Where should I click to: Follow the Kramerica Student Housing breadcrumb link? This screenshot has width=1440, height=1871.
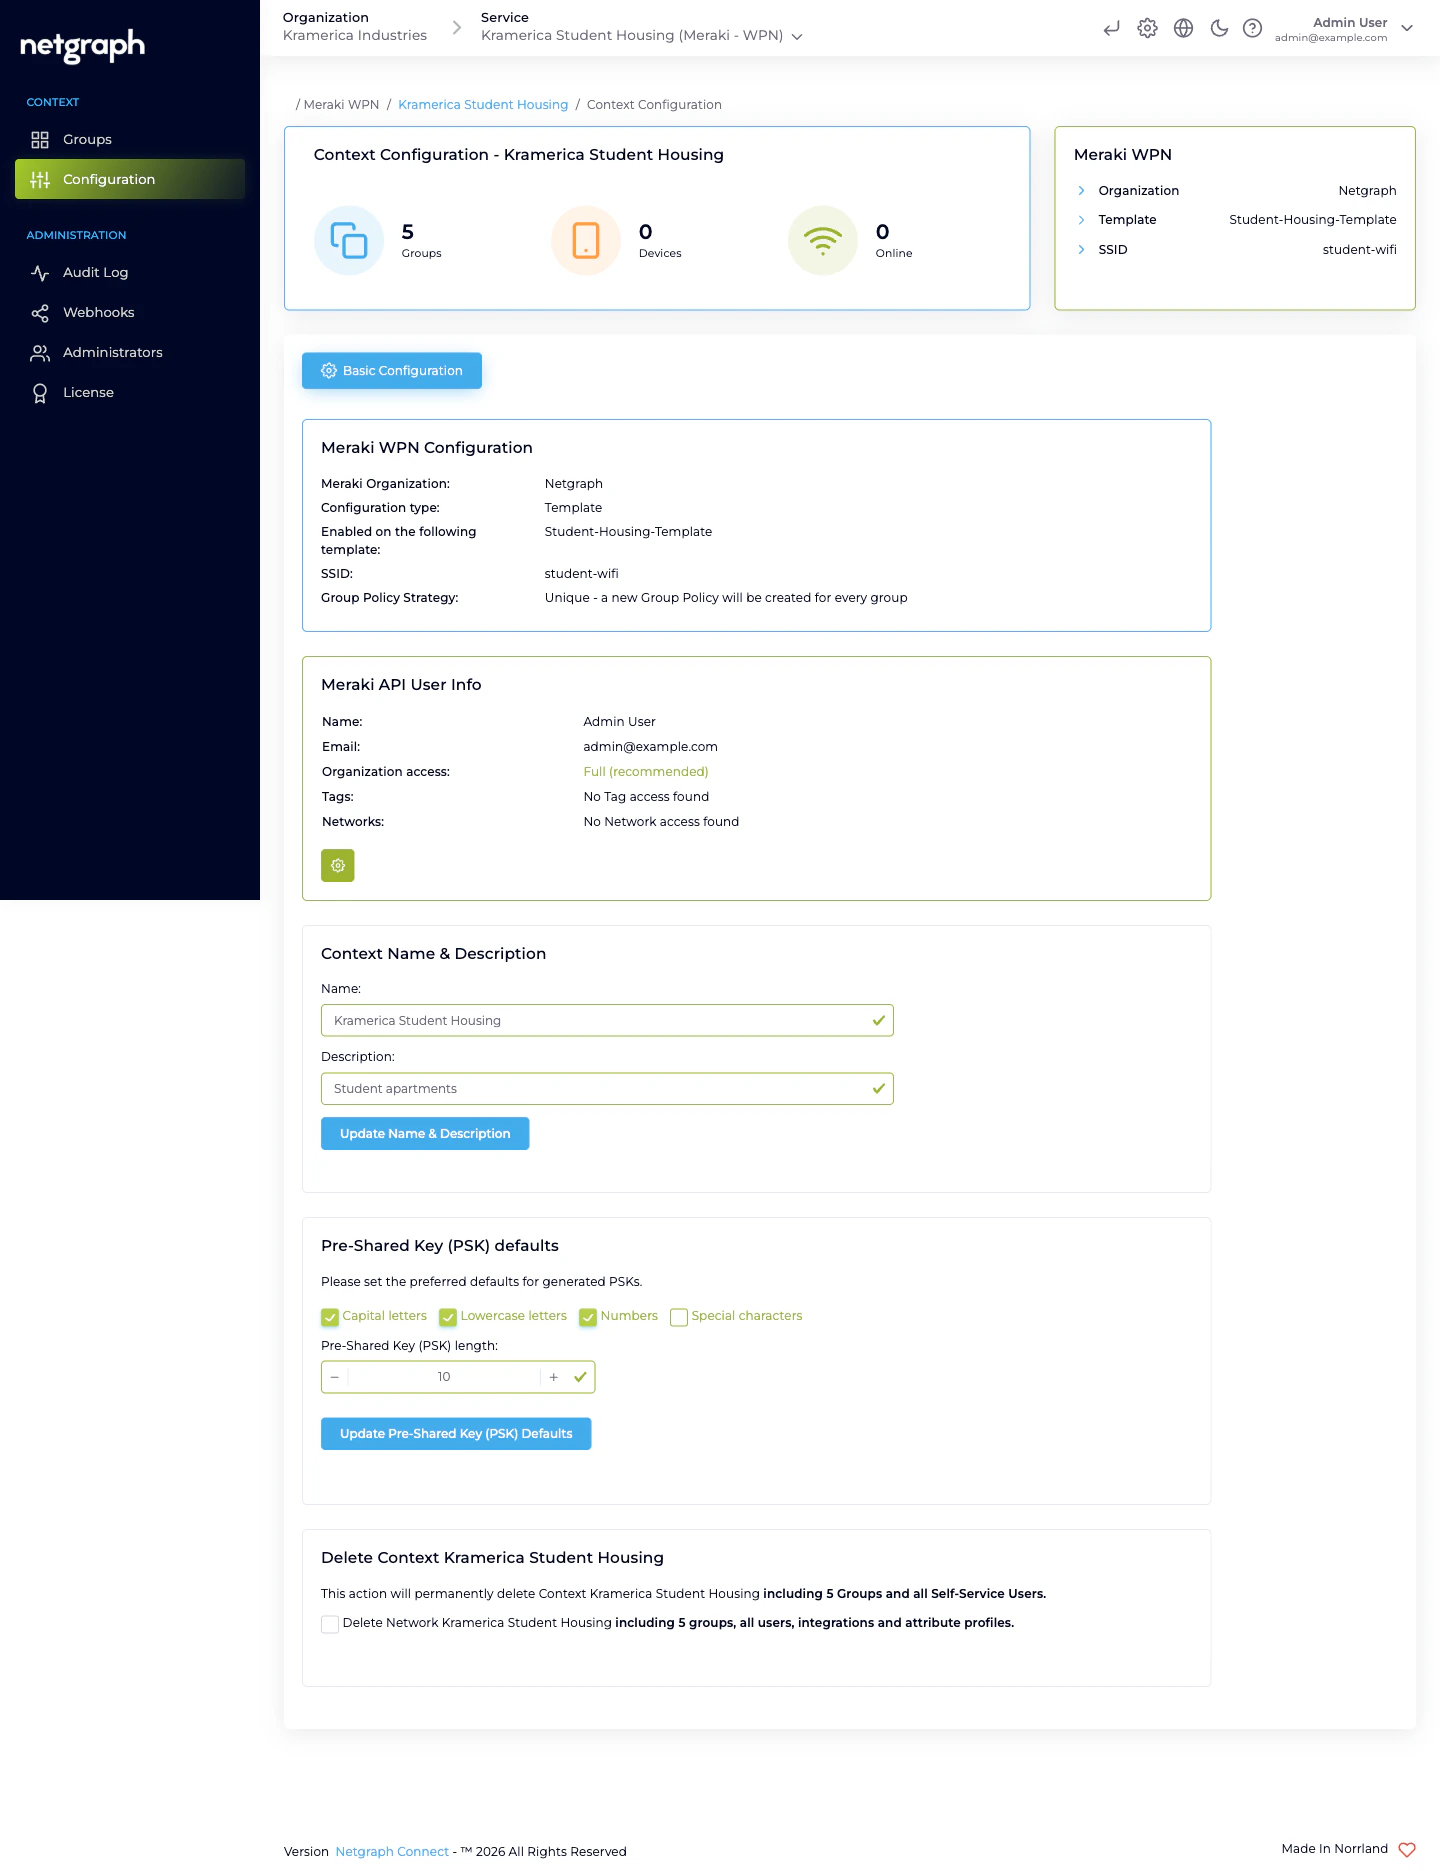(x=483, y=104)
